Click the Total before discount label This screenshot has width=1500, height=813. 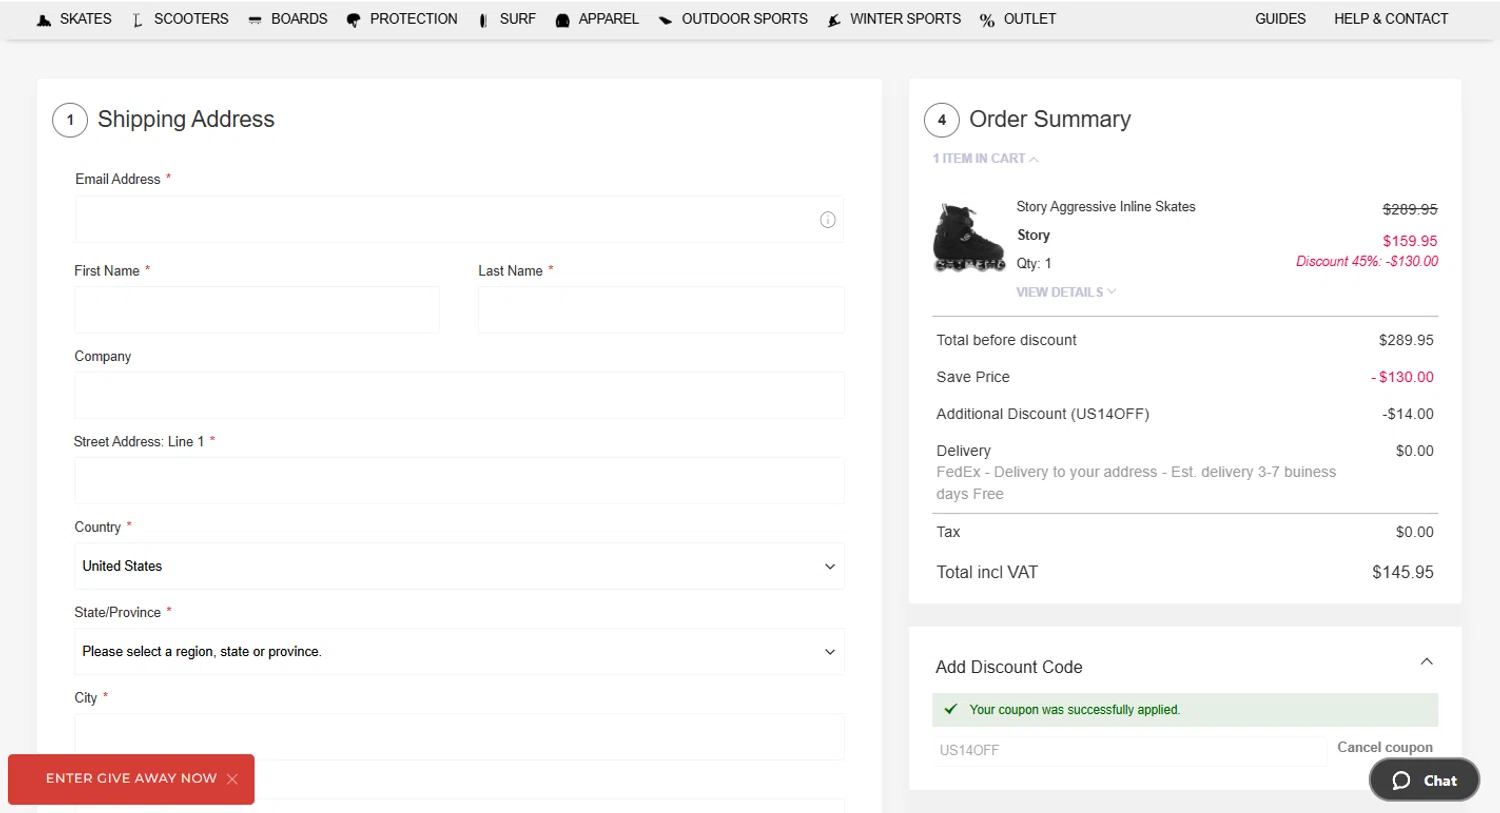coord(1006,340)
